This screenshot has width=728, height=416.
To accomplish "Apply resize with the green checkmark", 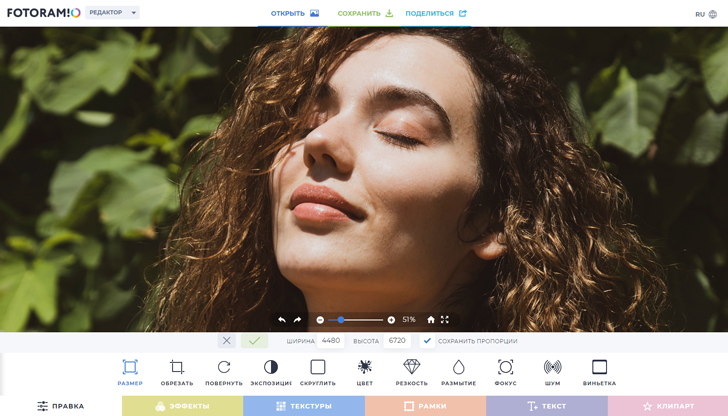I will point(254,341).
